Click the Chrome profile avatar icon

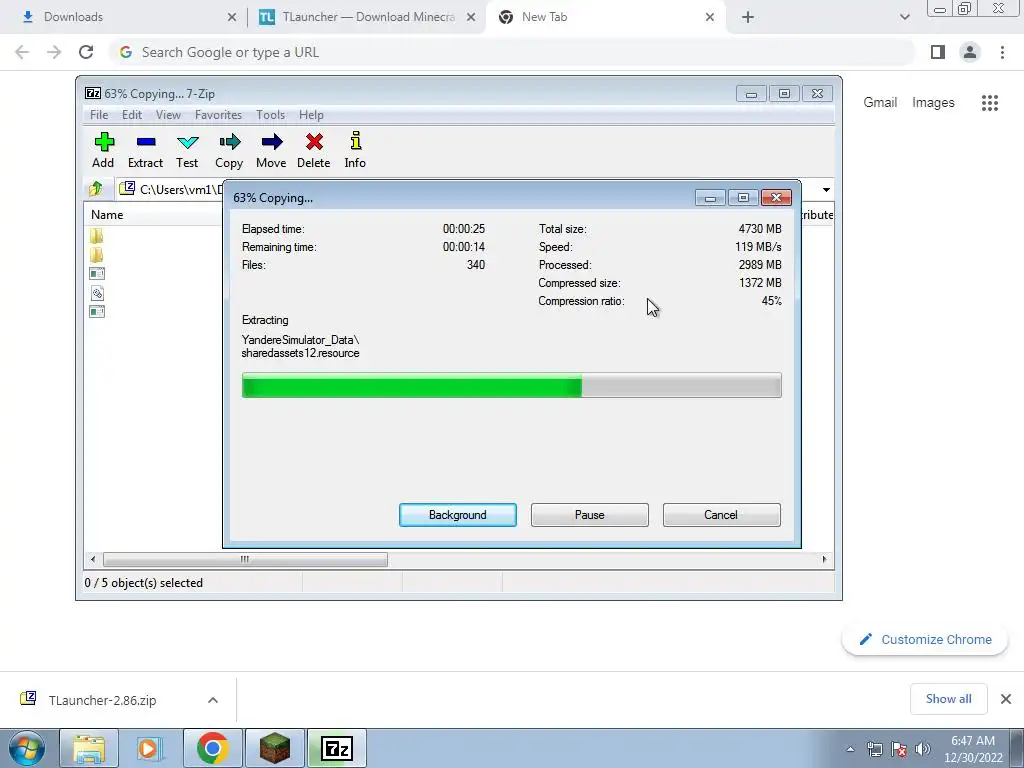pos(970,52)
